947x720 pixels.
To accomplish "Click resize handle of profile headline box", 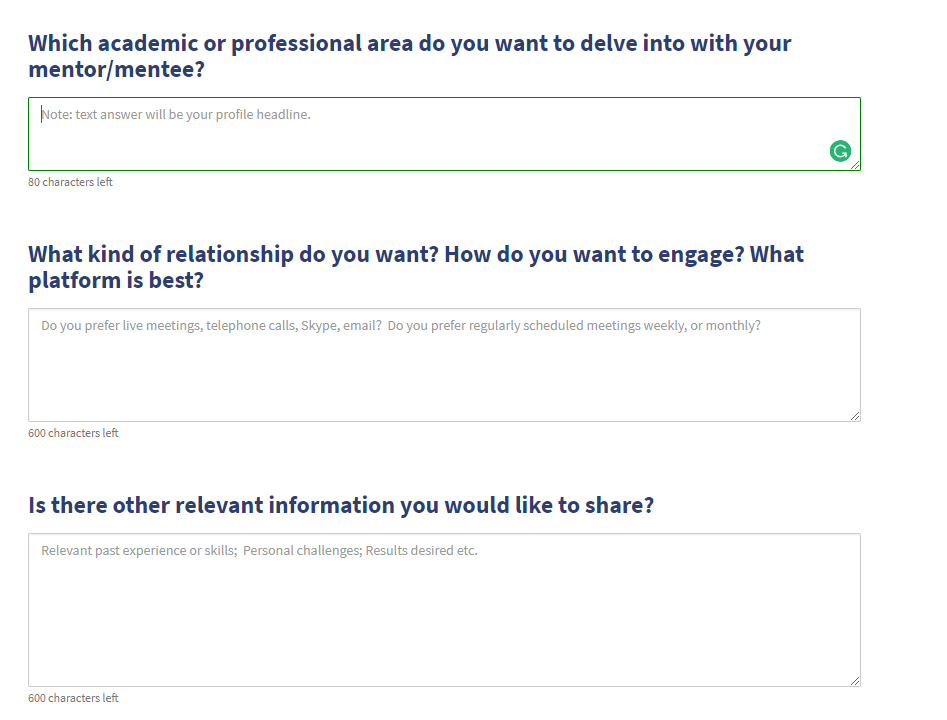I will point(855,165).
